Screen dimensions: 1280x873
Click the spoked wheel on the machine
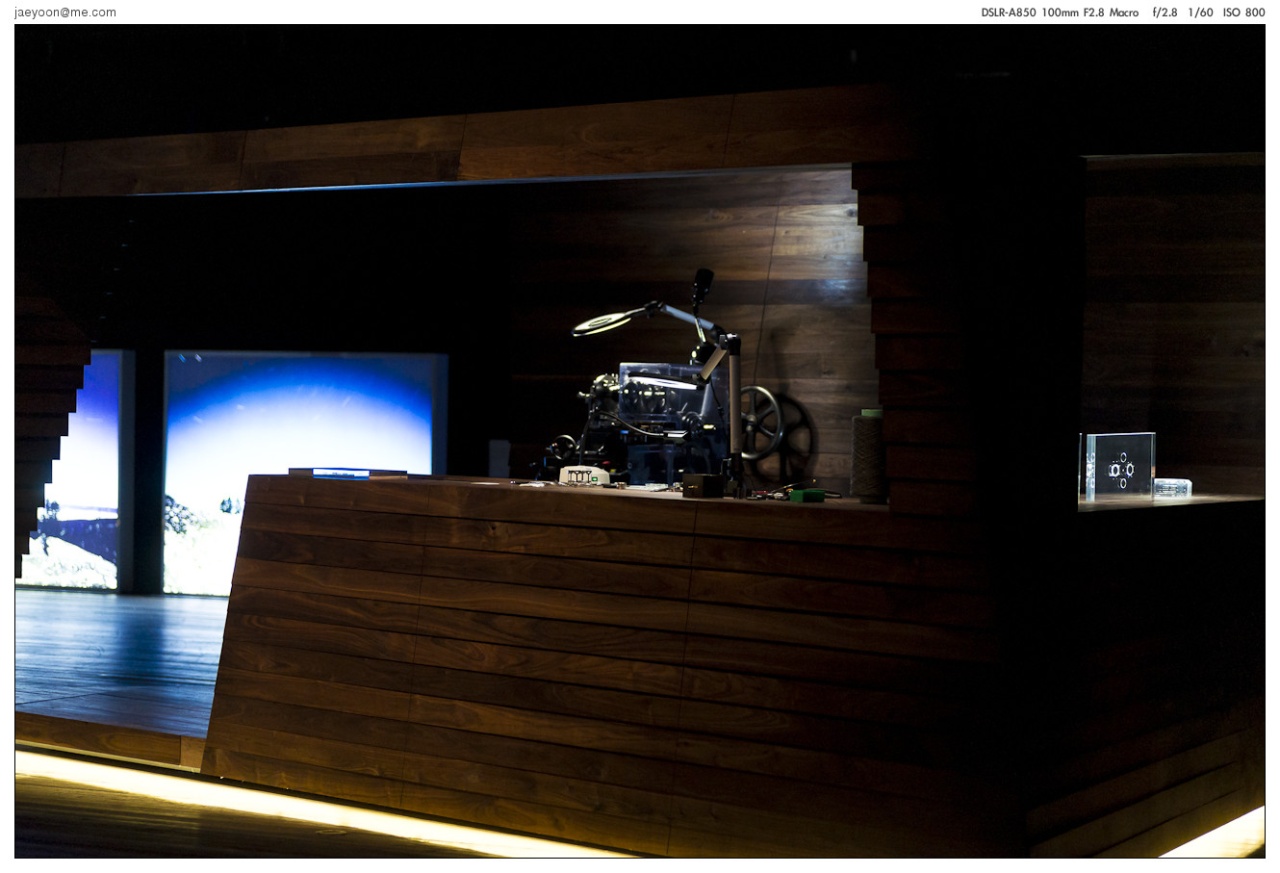[x=760, y=423]
